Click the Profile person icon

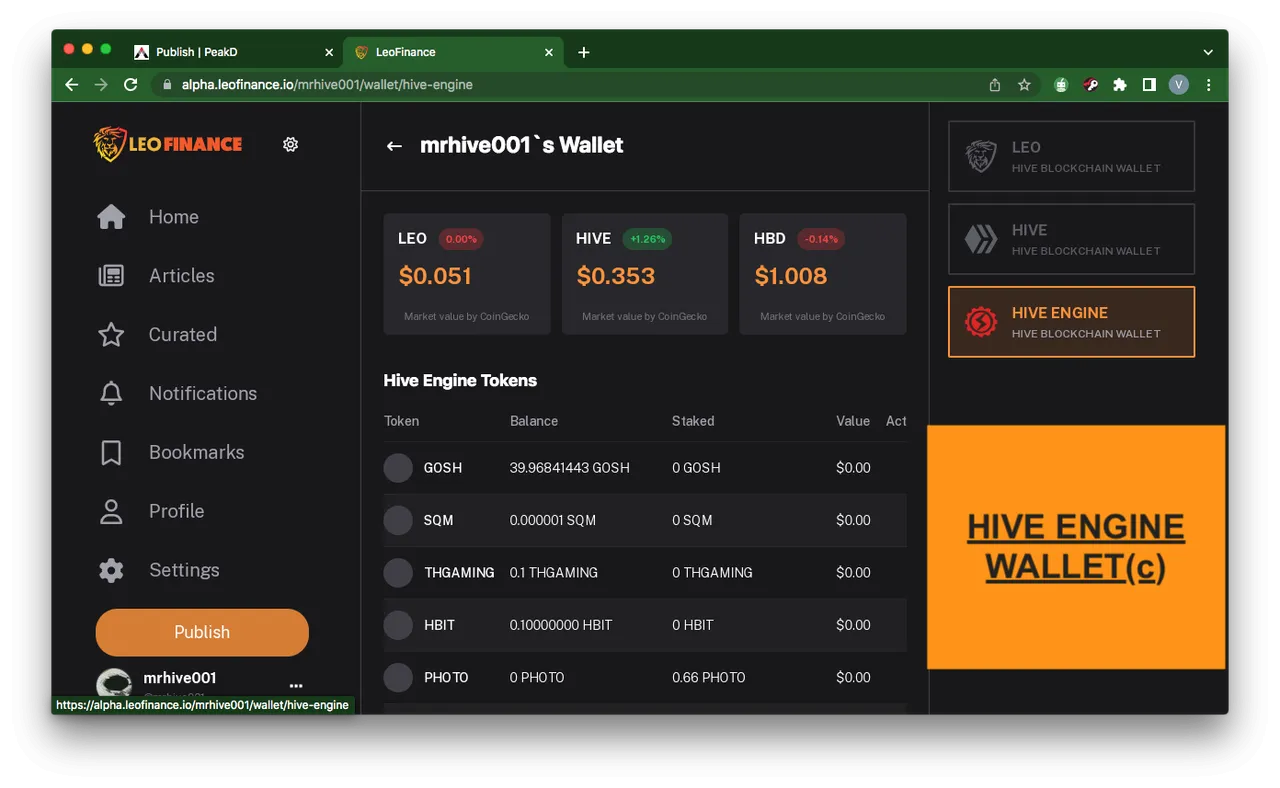111,512
